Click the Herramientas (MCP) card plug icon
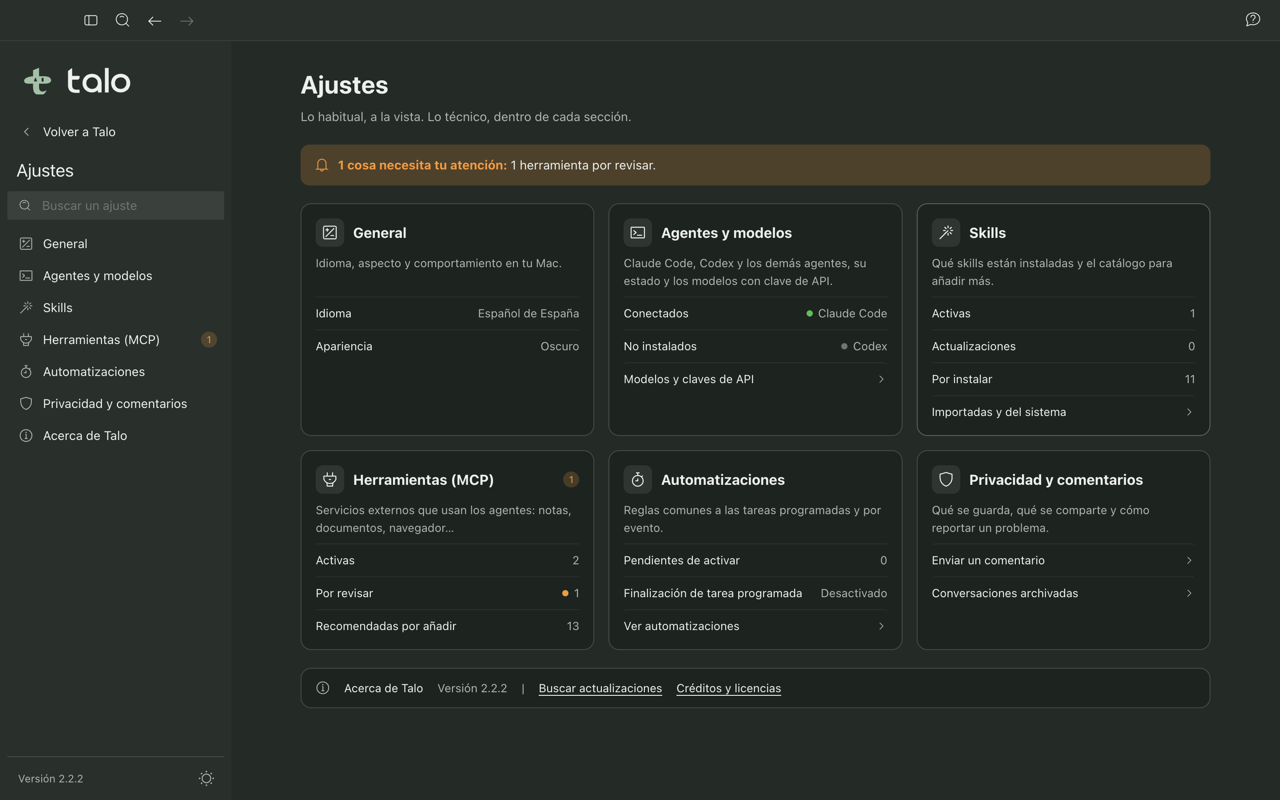This screenshot has width=1280, height=800. click(330, 479)
